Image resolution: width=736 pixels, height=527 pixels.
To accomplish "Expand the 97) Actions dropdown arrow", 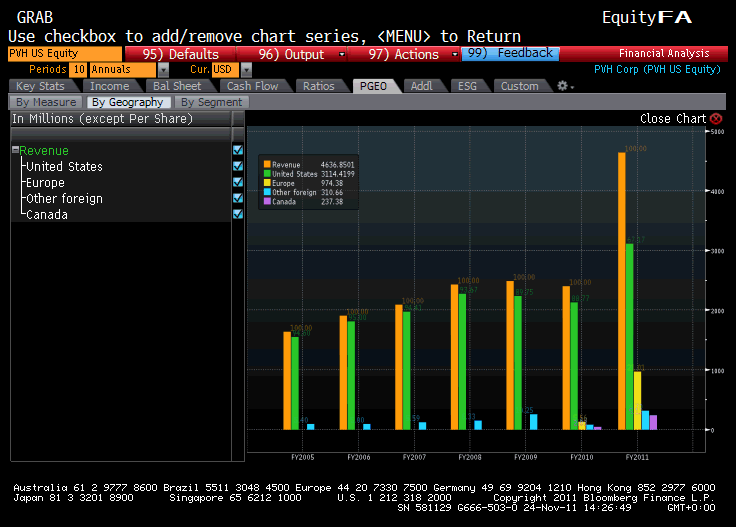I will pos(455,54).
